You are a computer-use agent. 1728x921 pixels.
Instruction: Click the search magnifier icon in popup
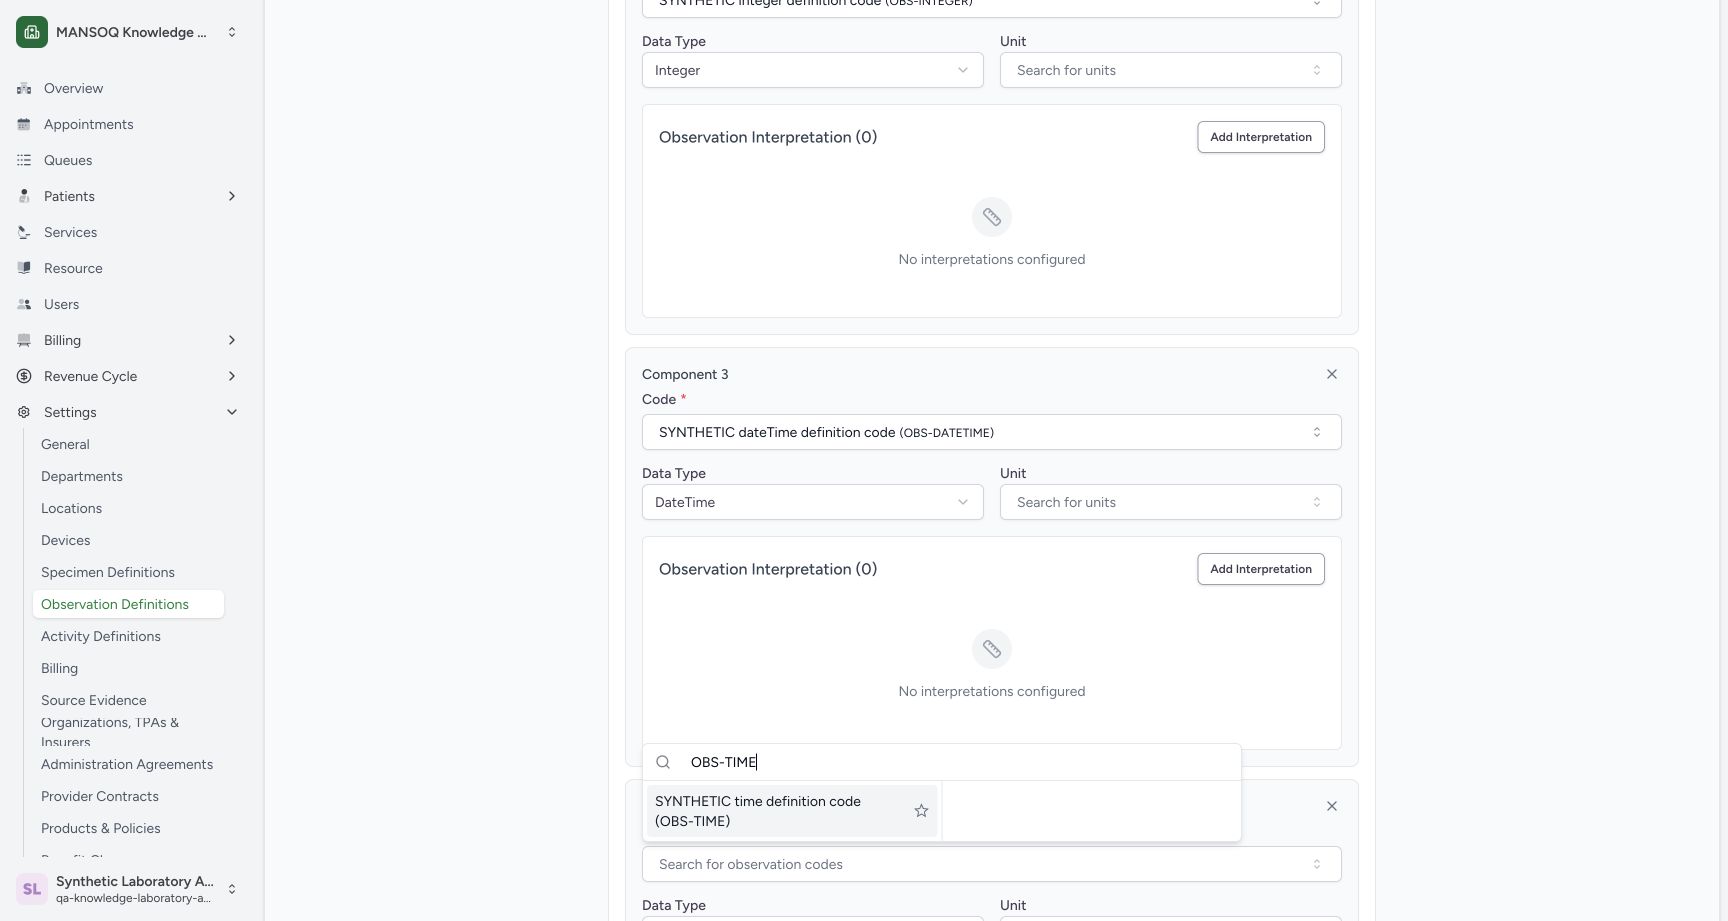coord(663,762)
